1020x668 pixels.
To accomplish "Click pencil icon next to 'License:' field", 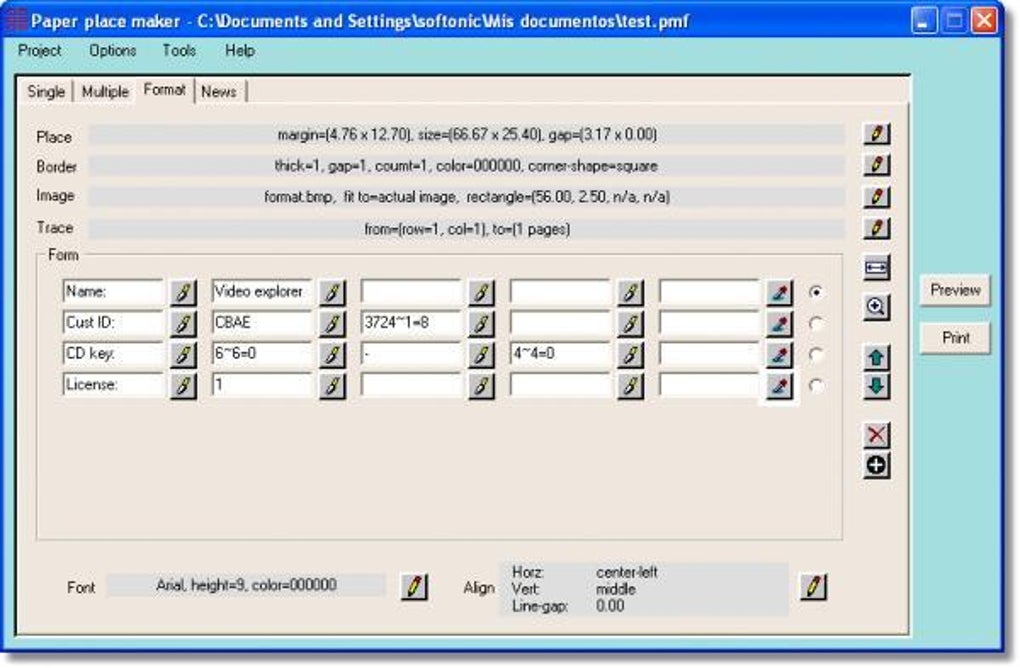I will [x=183, y=386].
